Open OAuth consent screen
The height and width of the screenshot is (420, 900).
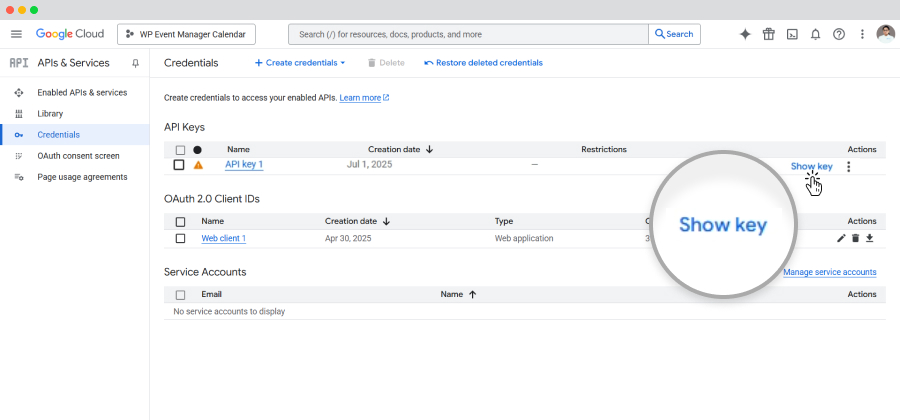pos(78,156)
